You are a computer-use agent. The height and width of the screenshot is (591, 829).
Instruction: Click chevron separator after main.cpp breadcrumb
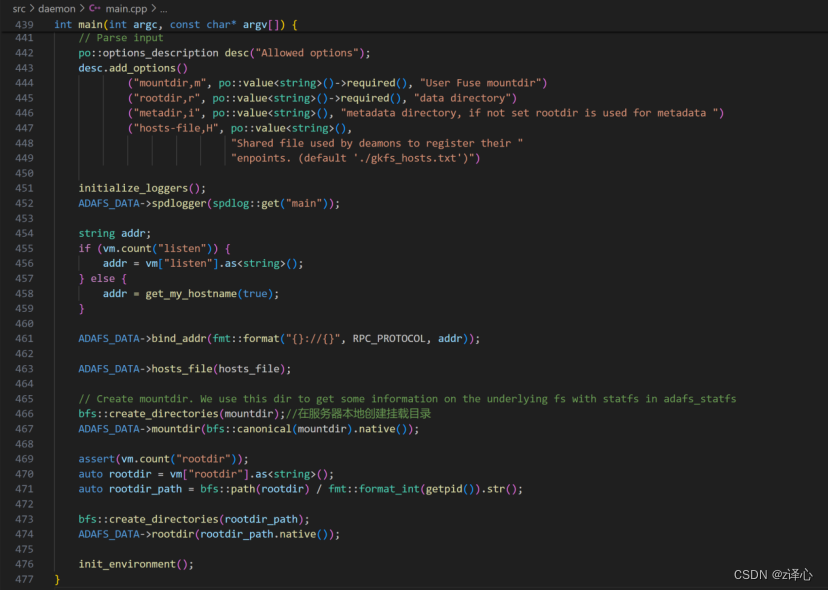pos(151,8)
